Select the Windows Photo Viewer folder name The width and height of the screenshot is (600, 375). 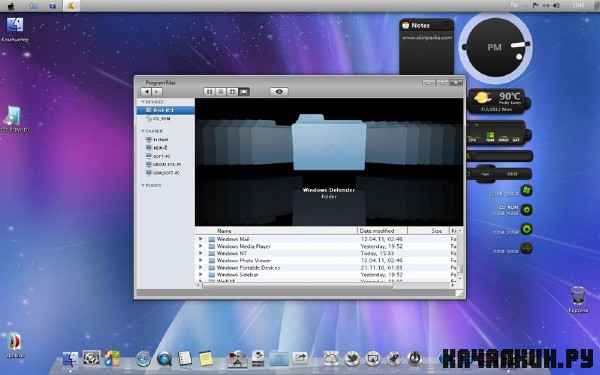[243, 260]
